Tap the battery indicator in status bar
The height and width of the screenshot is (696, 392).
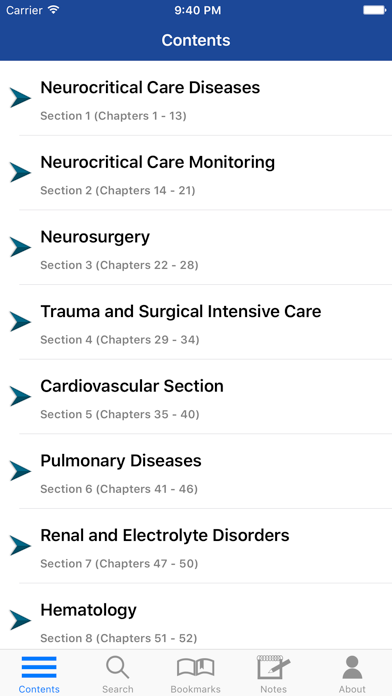(x=375, y=10)
